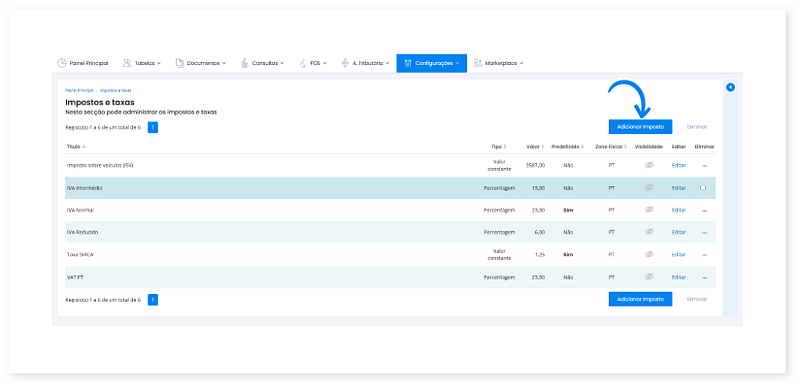The height and width of the screenshot is (388, 800).
Task: Edit the Taxa SPICA row
Action: pos(679,254)
